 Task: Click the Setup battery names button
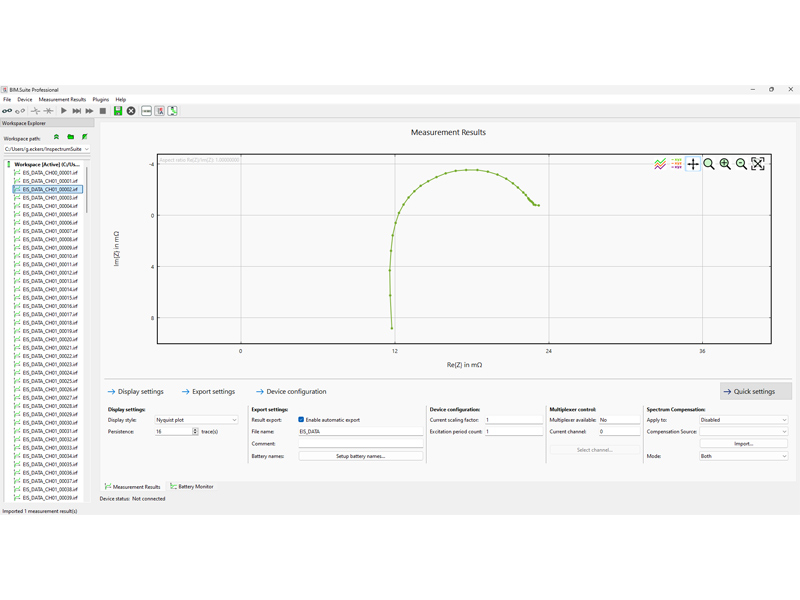360,456
